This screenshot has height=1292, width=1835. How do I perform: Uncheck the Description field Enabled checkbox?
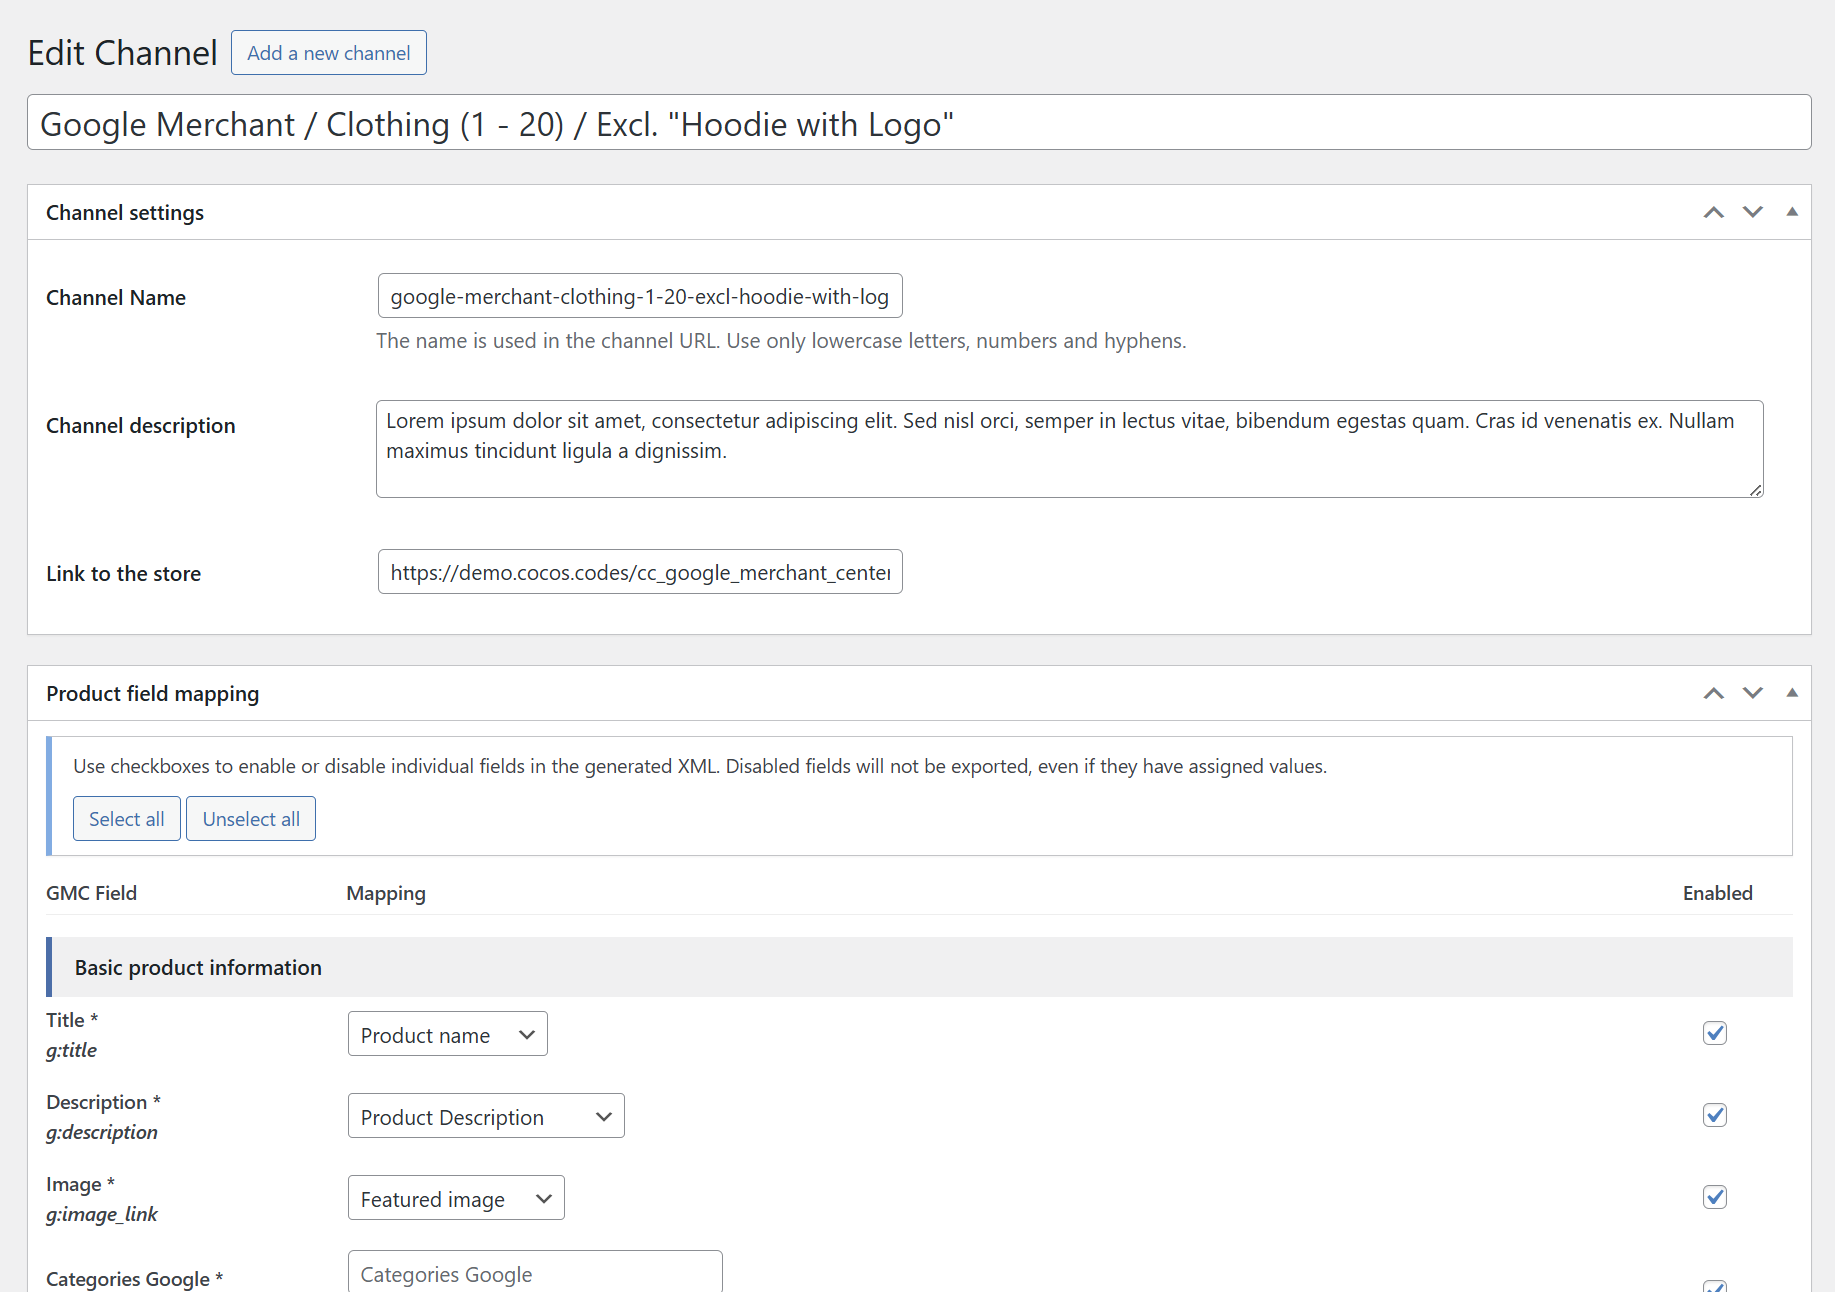pos(1714,1115)
